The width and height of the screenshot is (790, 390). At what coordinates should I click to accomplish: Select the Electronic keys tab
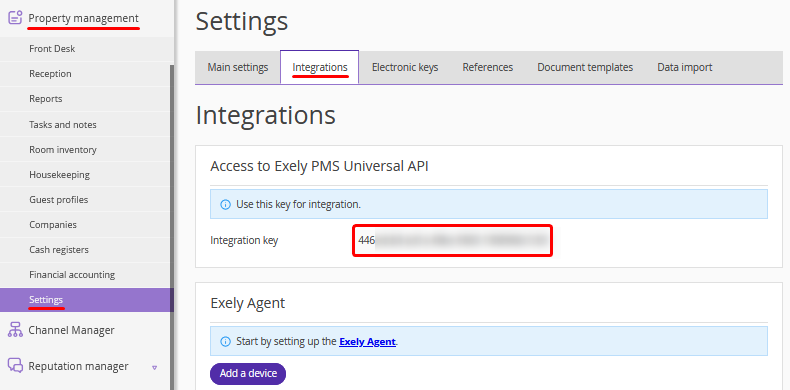[x=405, y=67]
